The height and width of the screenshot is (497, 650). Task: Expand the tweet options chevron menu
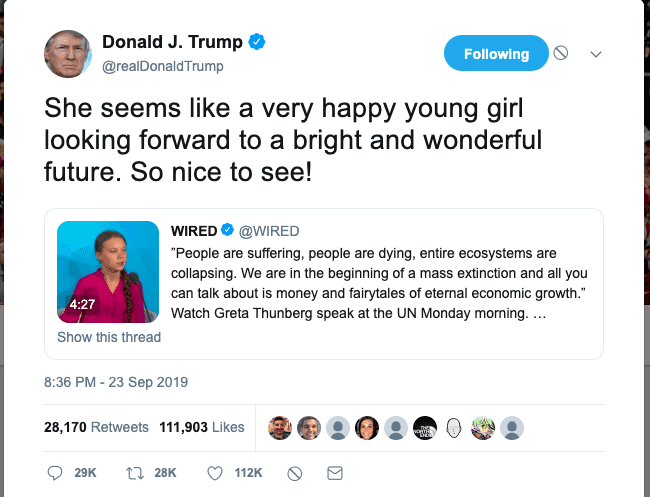[x=596, y=54]
